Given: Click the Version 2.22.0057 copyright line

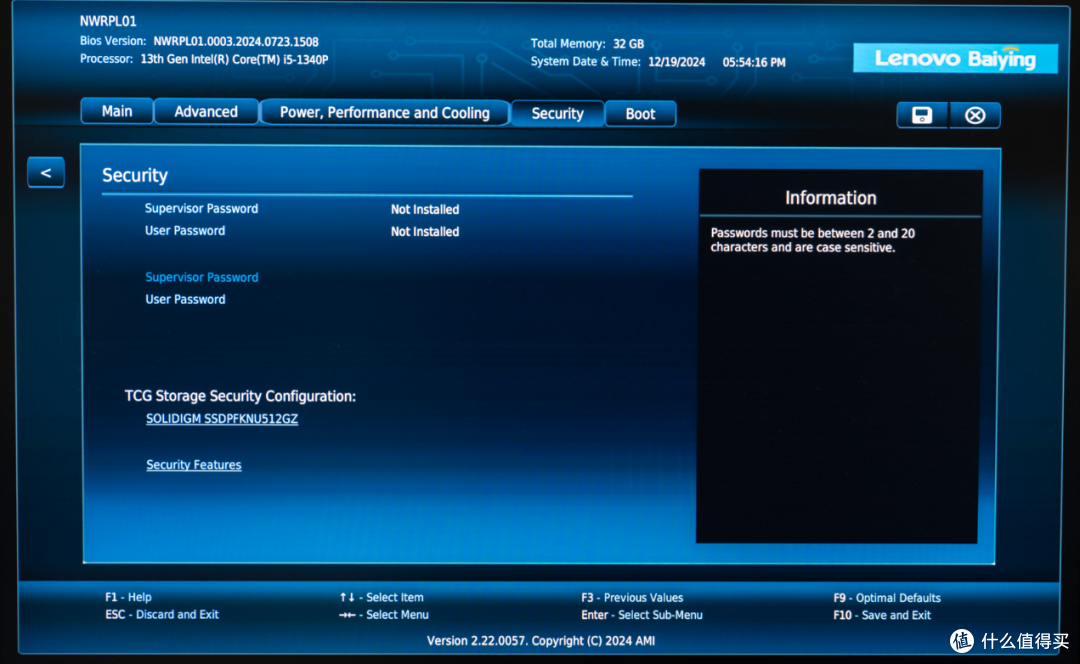Looking at the screenshot, I should click(x=541, y=641).
